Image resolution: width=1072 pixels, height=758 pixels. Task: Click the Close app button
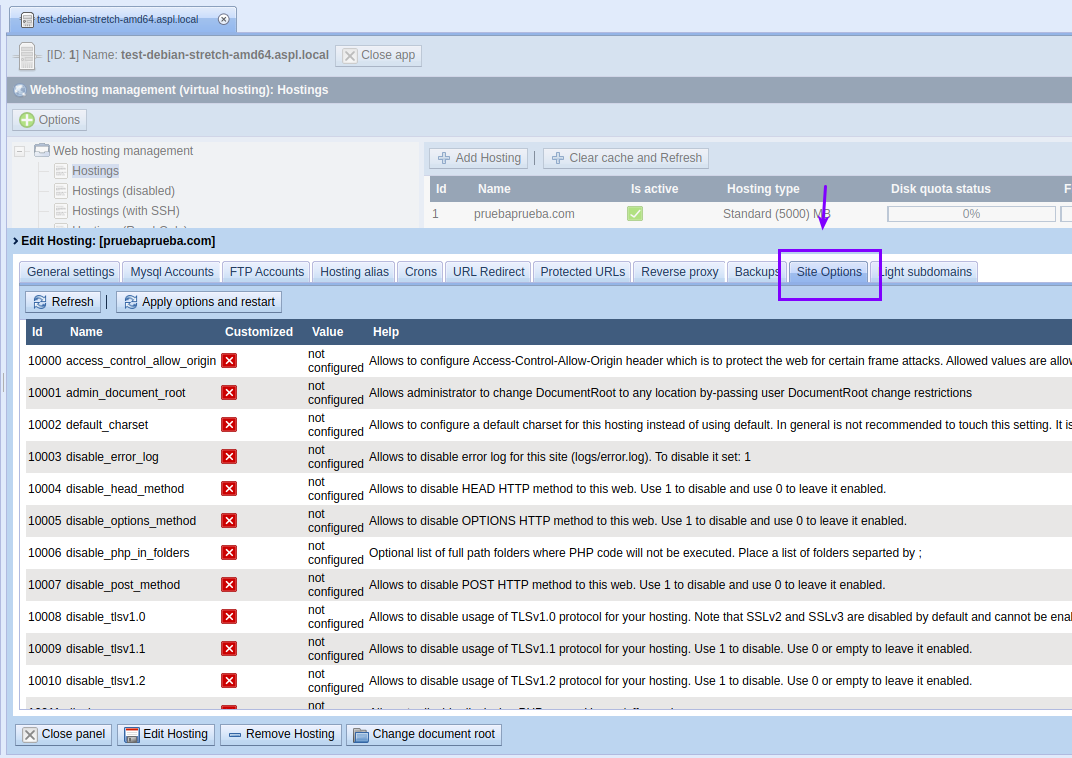(378, 55)
